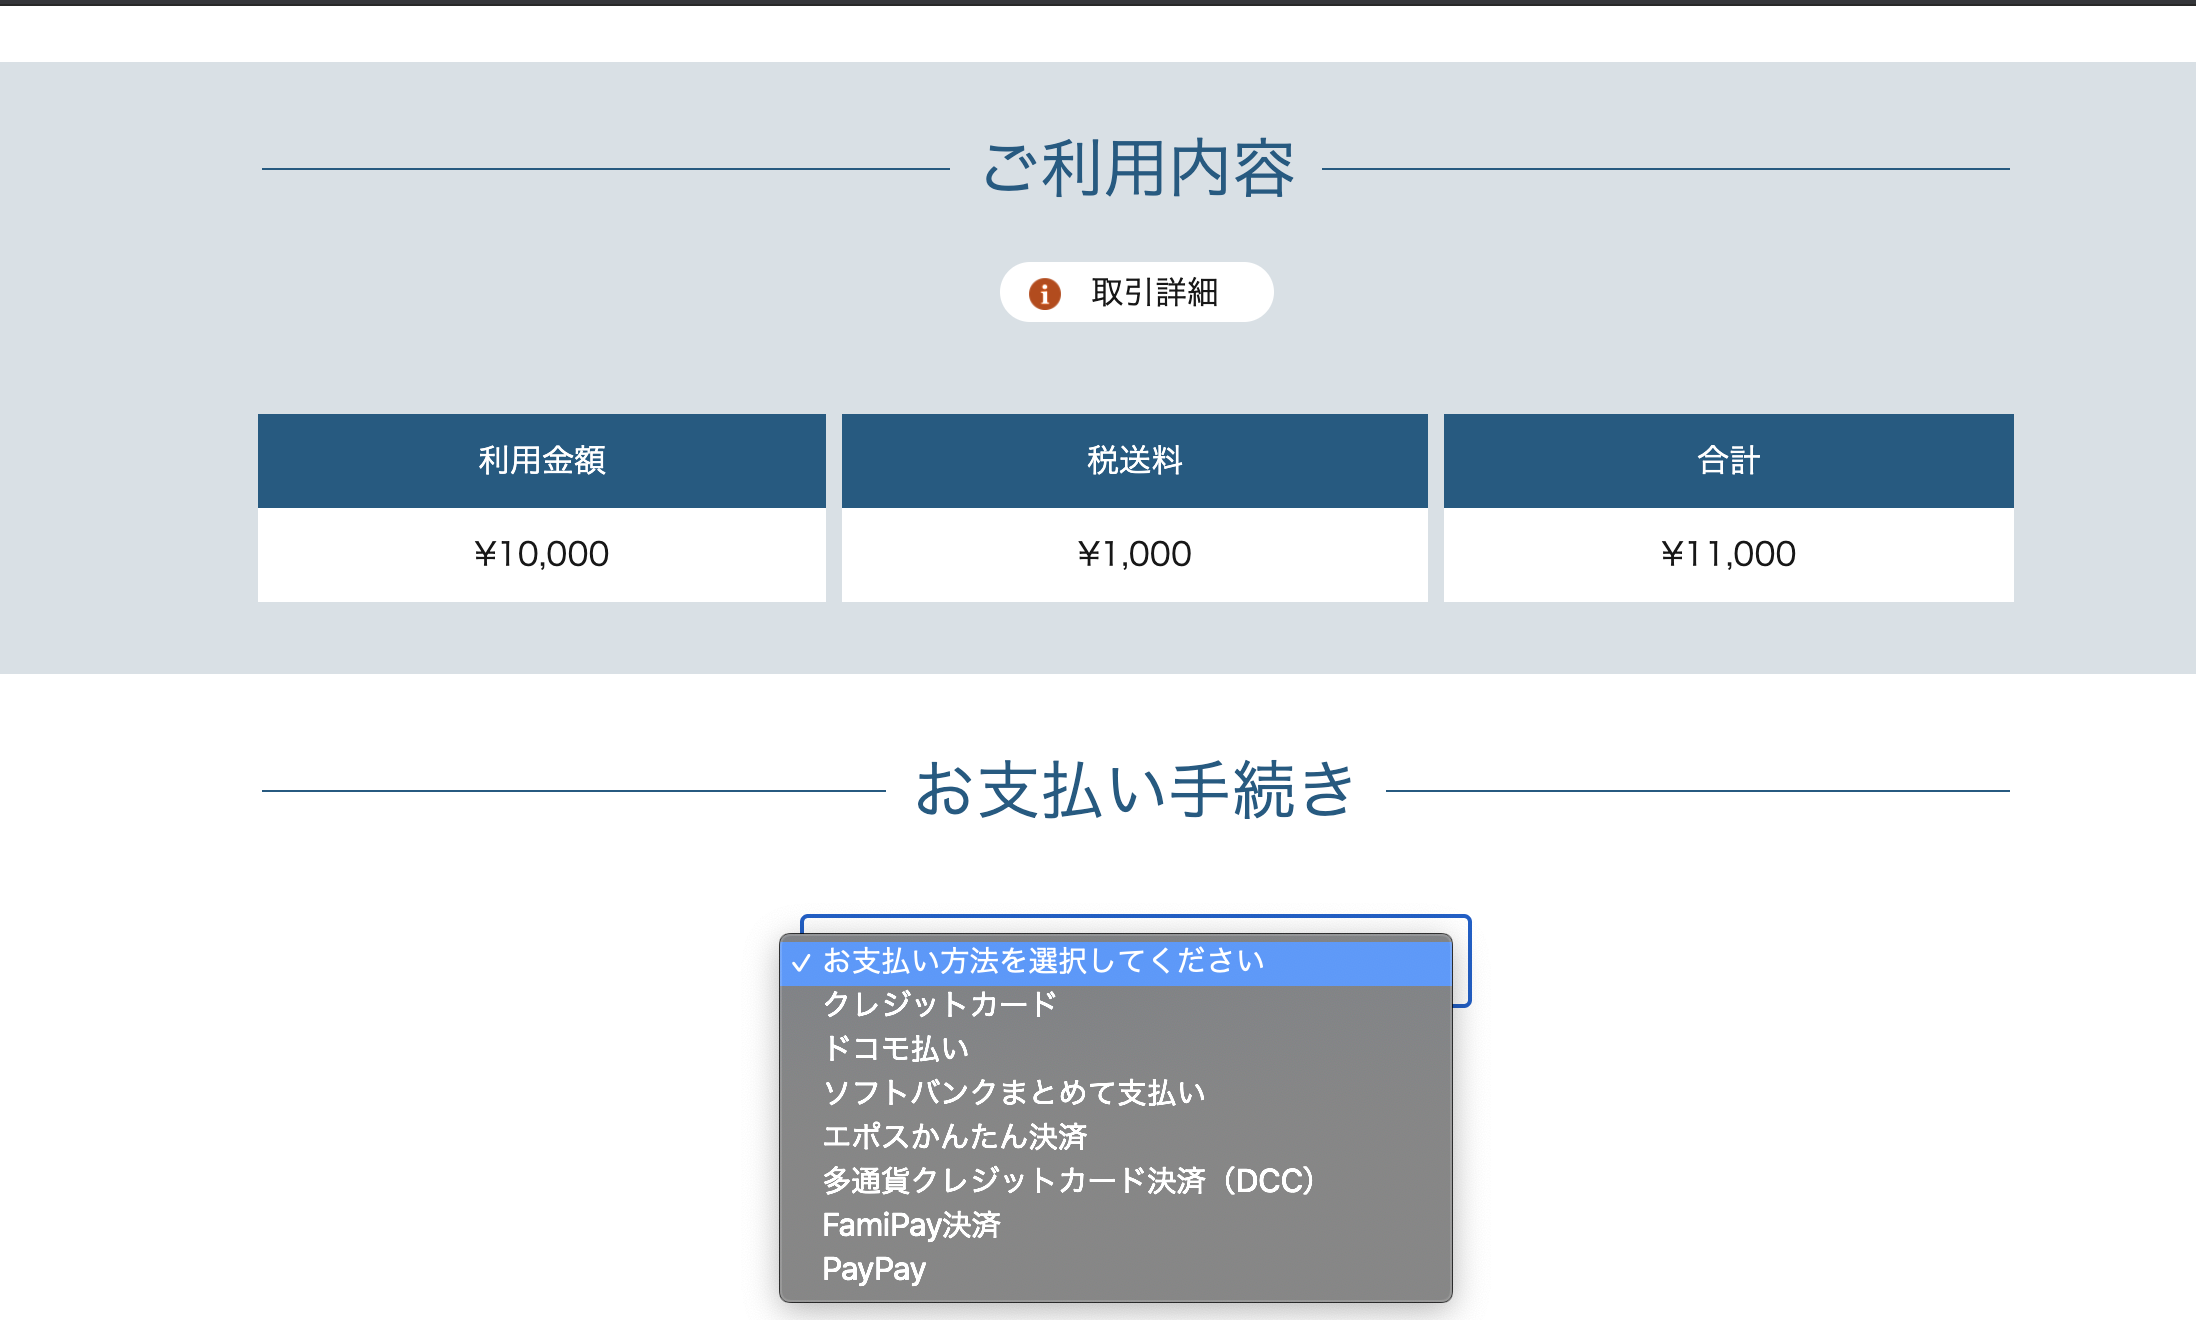Click the お支払い手続き section heading

pyautogui.click(x=1135, y=790)
